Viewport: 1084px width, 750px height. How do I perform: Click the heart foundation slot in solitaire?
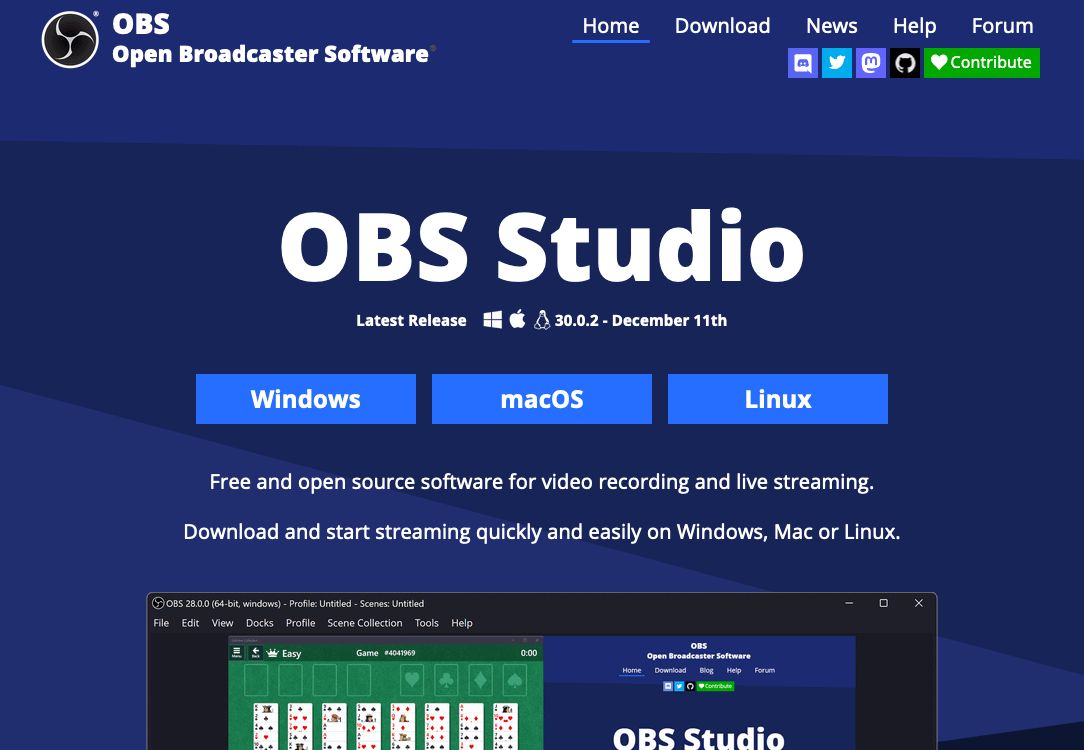(x=413, y=680)
